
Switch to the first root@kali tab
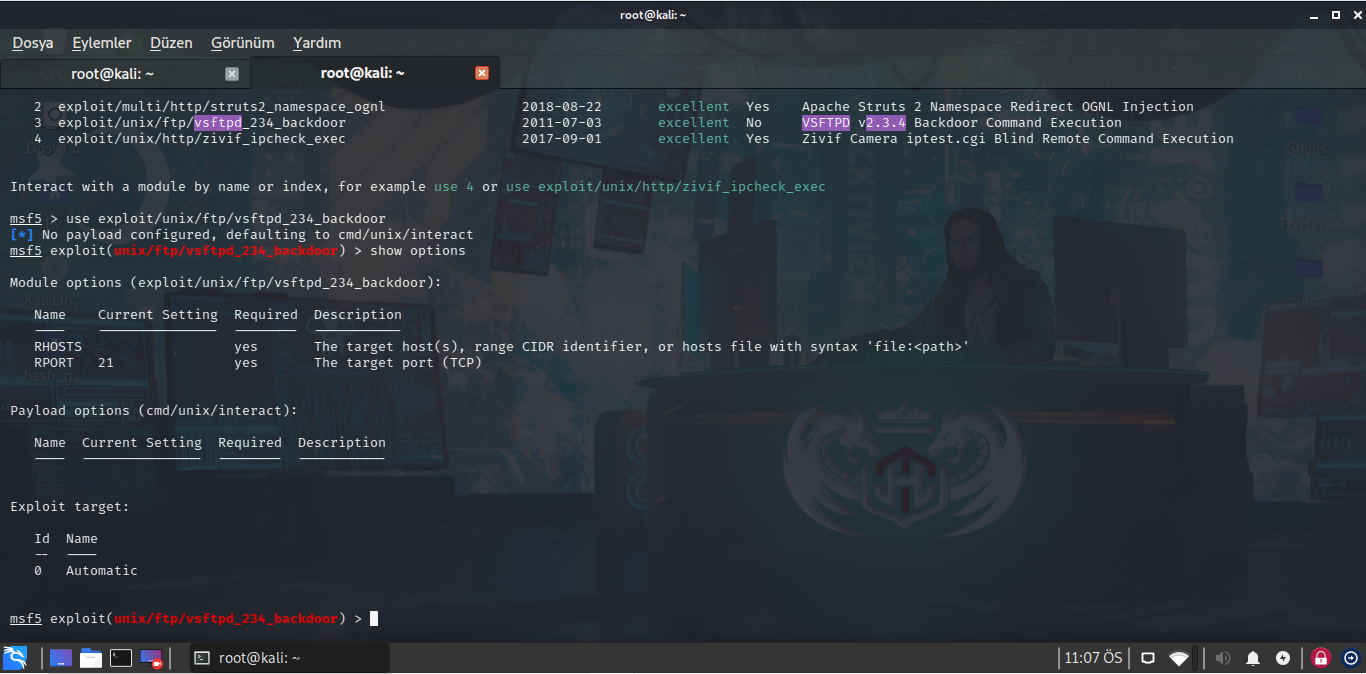[125, 73]
